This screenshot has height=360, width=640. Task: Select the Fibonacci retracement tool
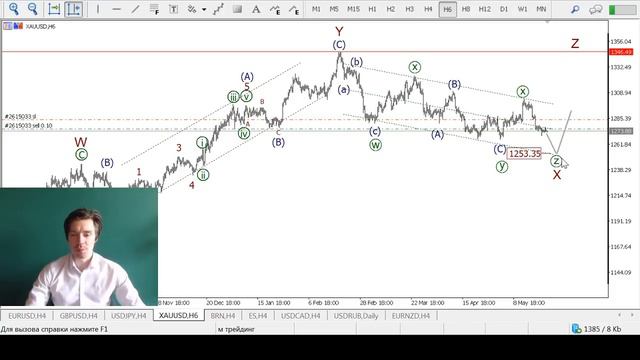(154, 9)
